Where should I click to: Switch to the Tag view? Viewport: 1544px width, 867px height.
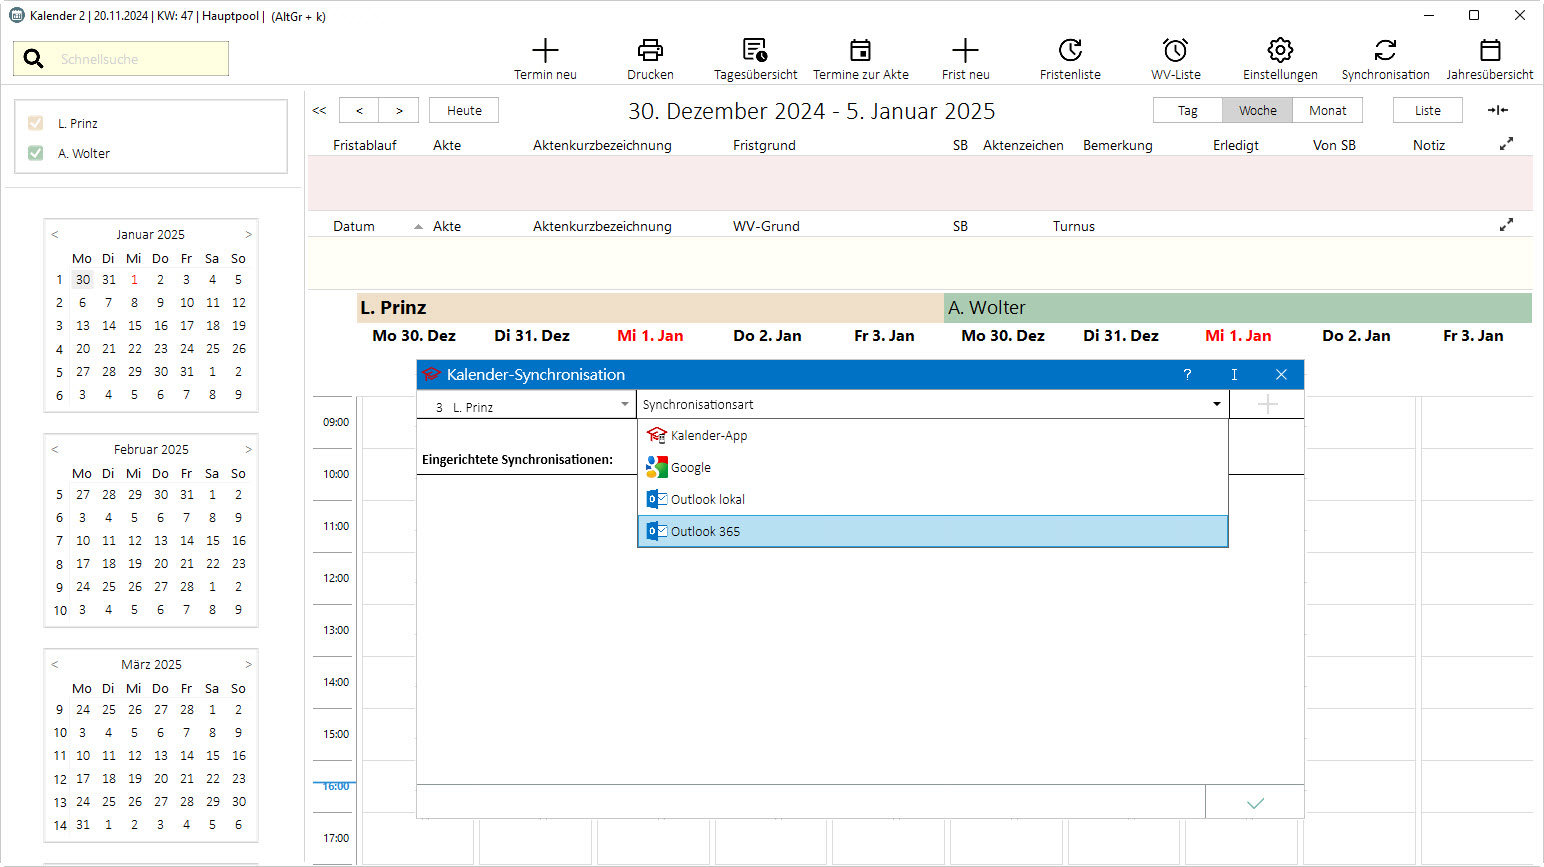[1187, 110]
